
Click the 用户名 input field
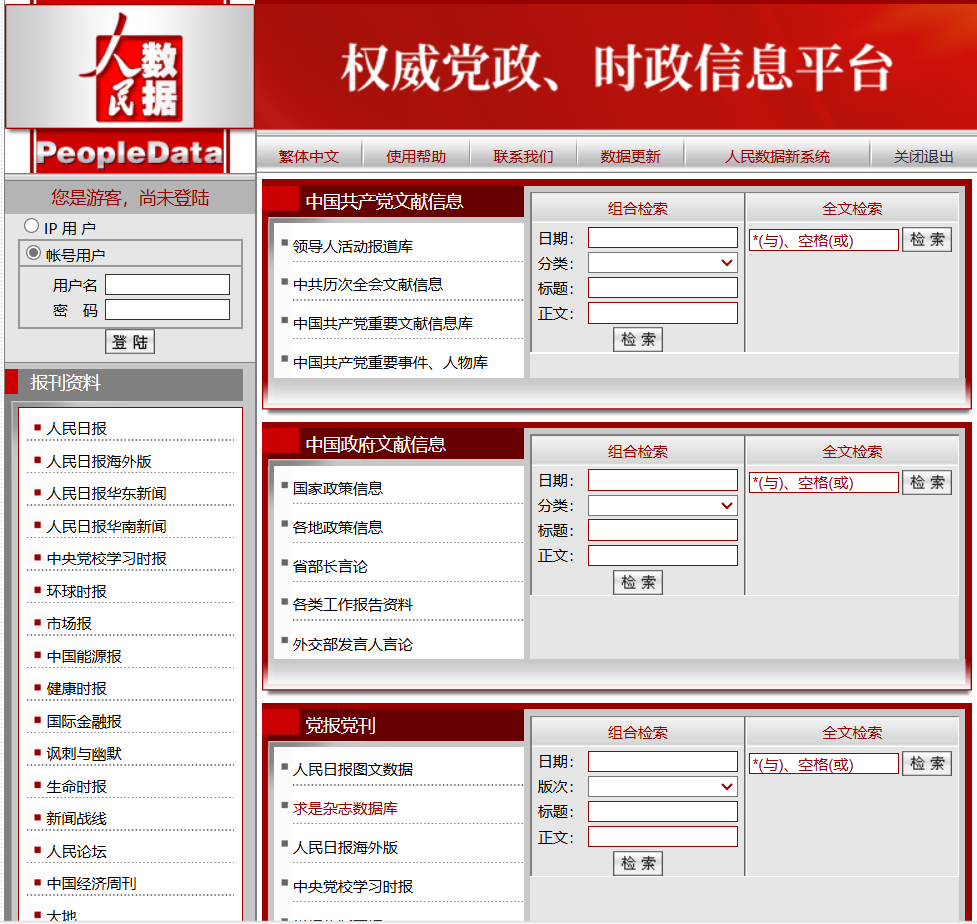tap(168, 285)
